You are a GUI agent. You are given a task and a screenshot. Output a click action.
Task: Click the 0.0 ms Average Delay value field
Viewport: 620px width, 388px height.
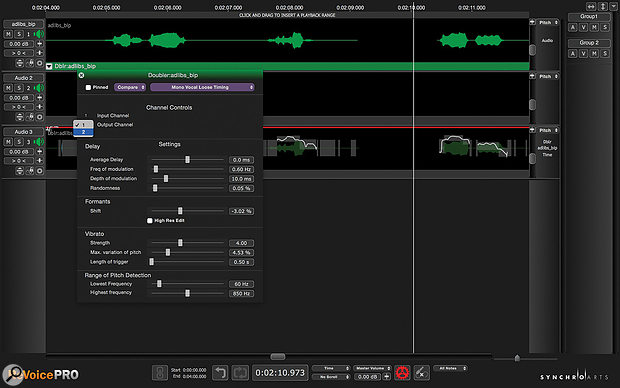click(241, 160)
